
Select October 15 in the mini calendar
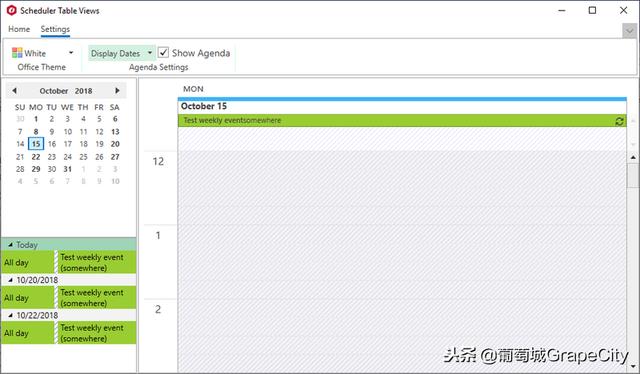click(x=36, y=144)
